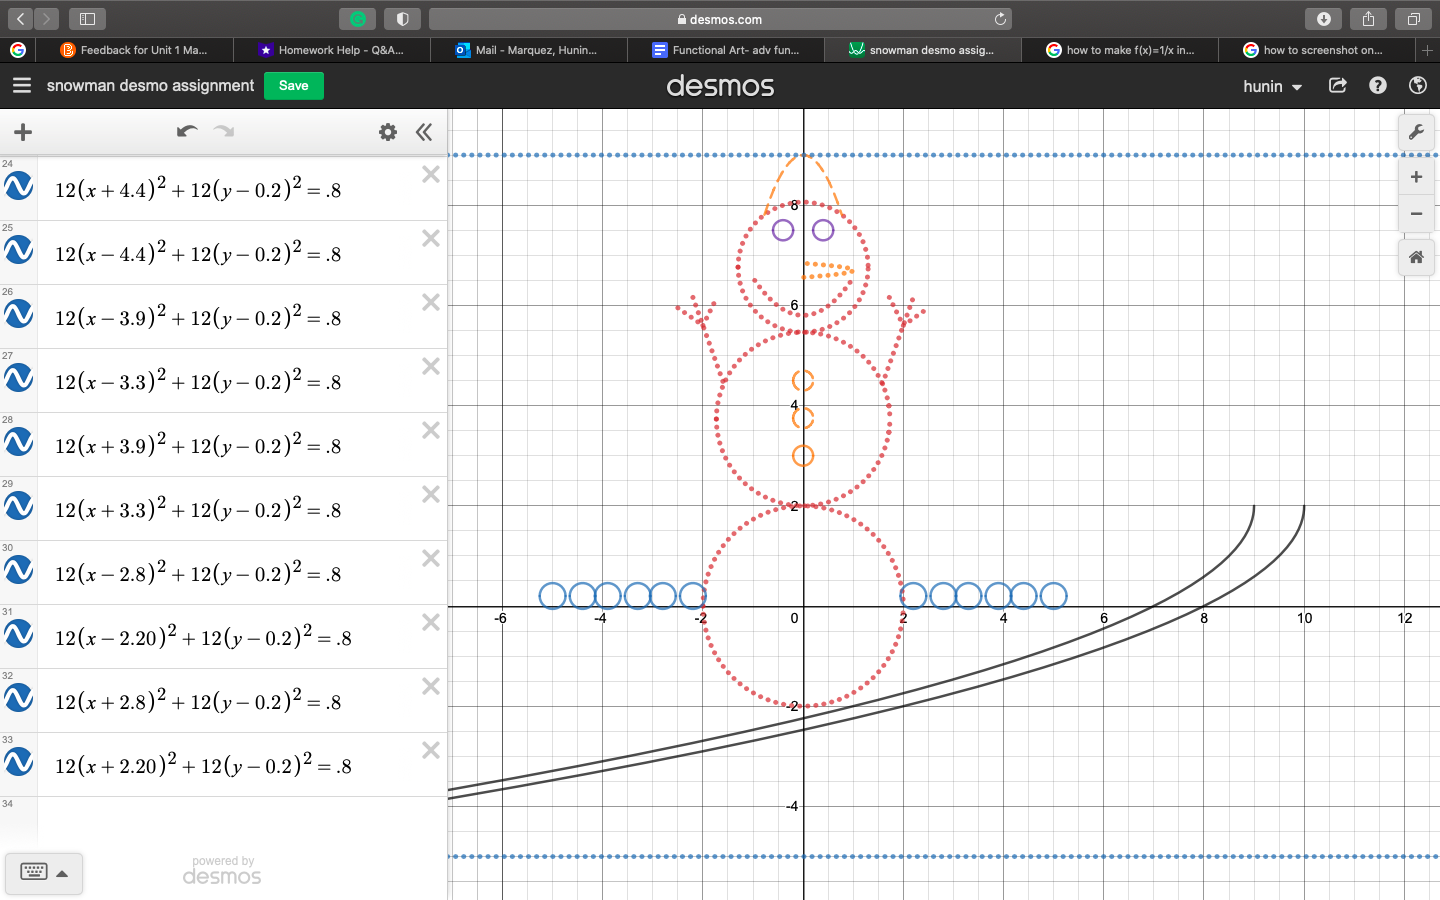This screenshot has height=900, width=1440.
Task: Switch to Functional Art adv fun tab
Action: 725,50
